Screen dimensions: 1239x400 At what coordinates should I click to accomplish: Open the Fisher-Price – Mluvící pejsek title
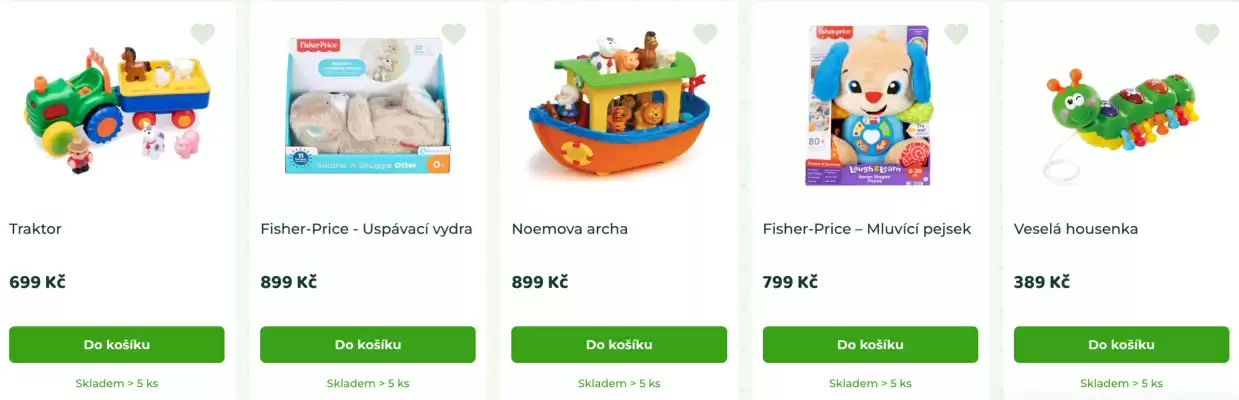coord(867,229)
